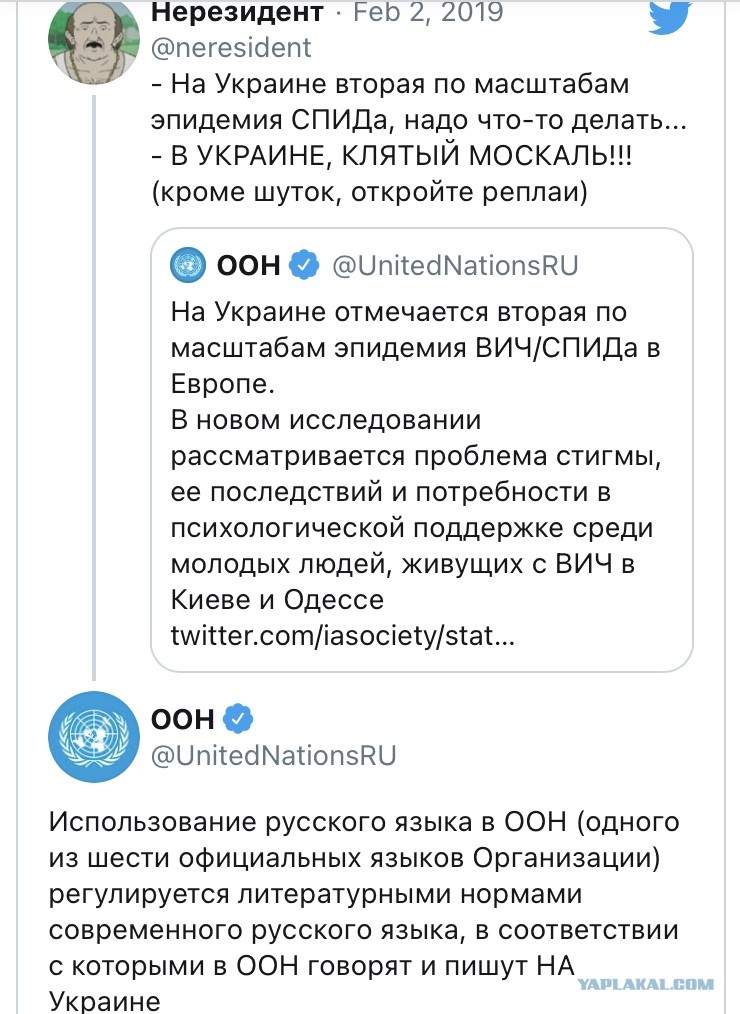Click the Twitter bird logo icon
The width and height of the screenshot is (740, 1014).
[x=669, y=17]
